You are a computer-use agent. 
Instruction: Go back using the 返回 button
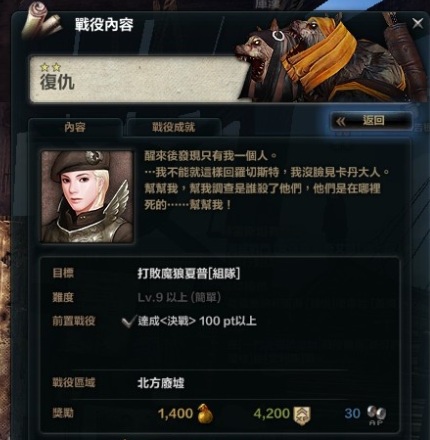[x=372, y=121]
